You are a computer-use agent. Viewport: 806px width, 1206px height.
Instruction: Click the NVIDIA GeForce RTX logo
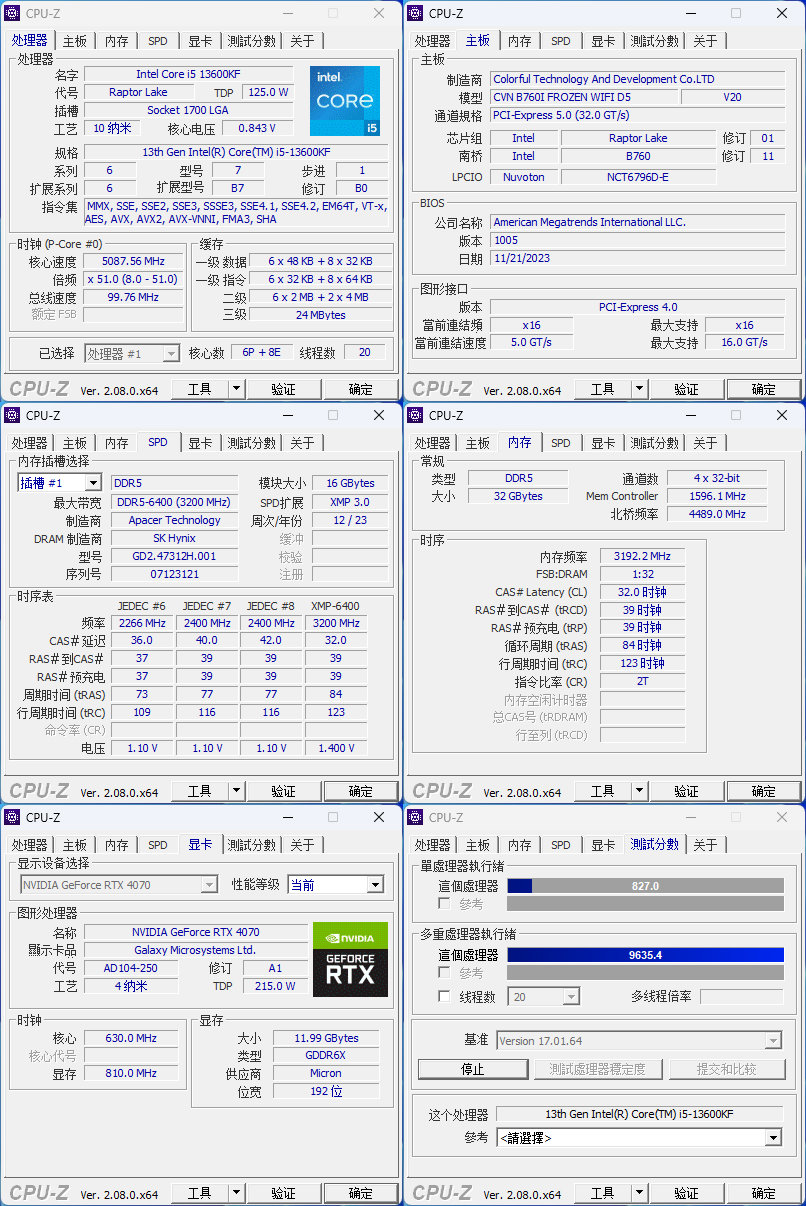pos(350,960)
